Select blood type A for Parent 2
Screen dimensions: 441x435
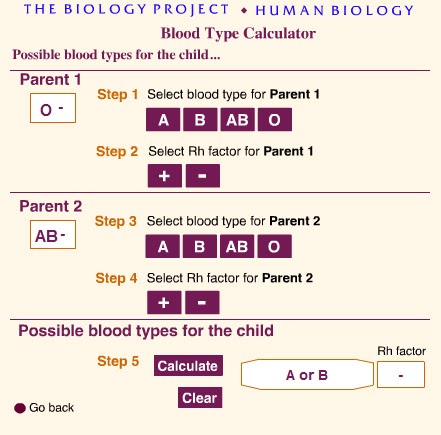coord(163,246)
